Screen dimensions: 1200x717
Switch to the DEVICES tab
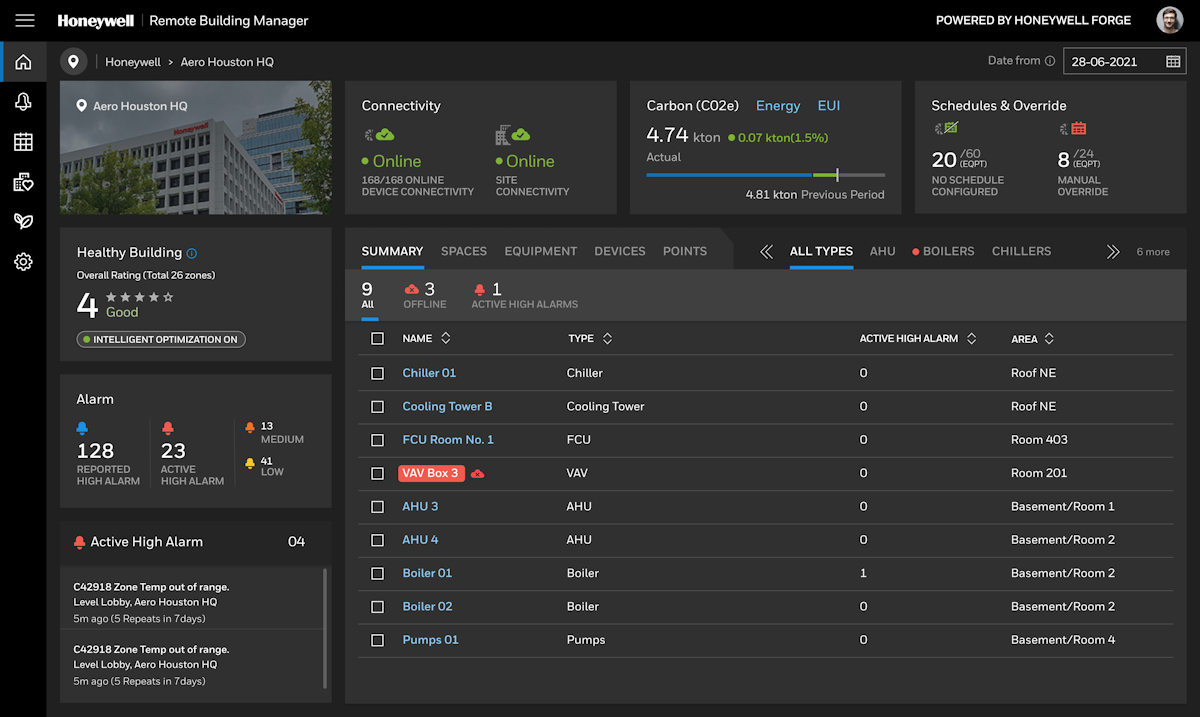[620, 251]
